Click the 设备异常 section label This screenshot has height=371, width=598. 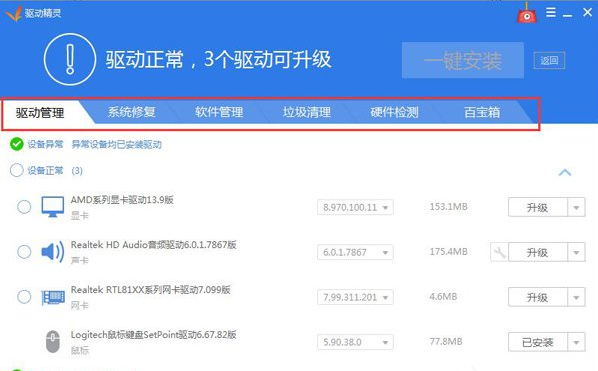pos(45,144)
